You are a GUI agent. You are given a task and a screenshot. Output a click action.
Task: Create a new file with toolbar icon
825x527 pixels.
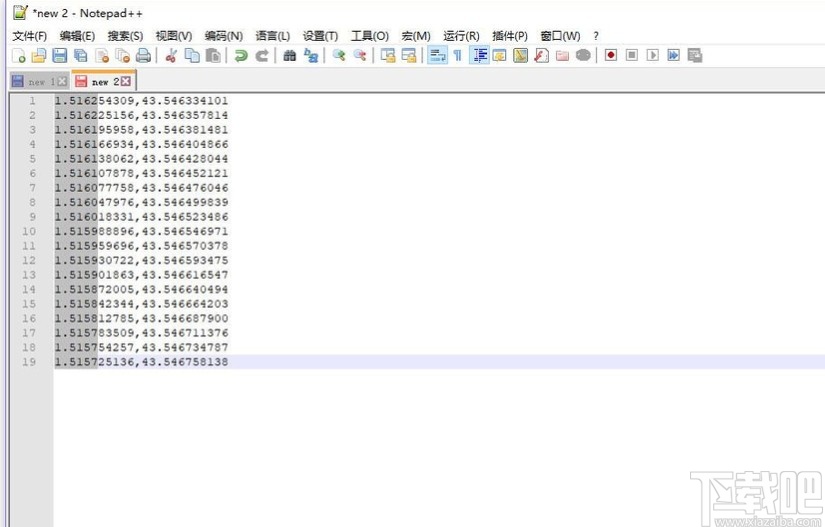[x=18, y=55]
